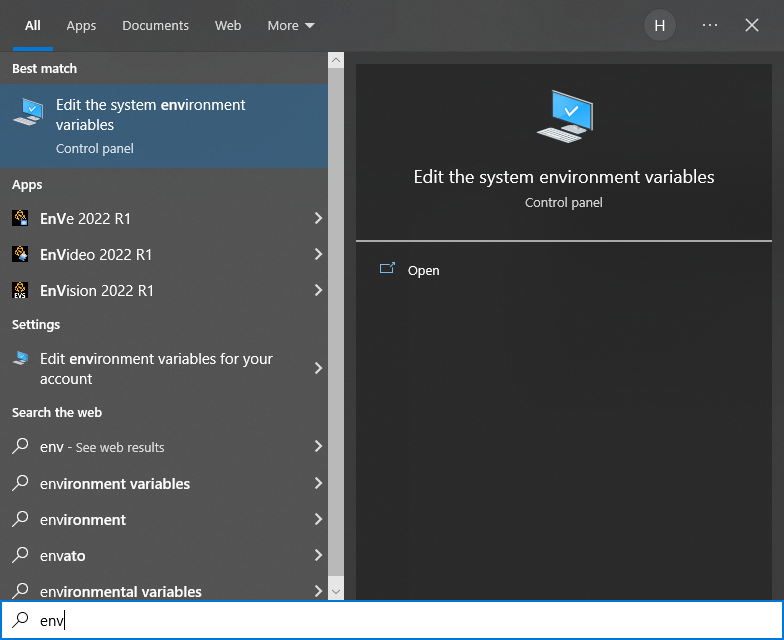Click the Open icon in the preview pane
Viewport: 784px width, 640px height.
(388, 269)
